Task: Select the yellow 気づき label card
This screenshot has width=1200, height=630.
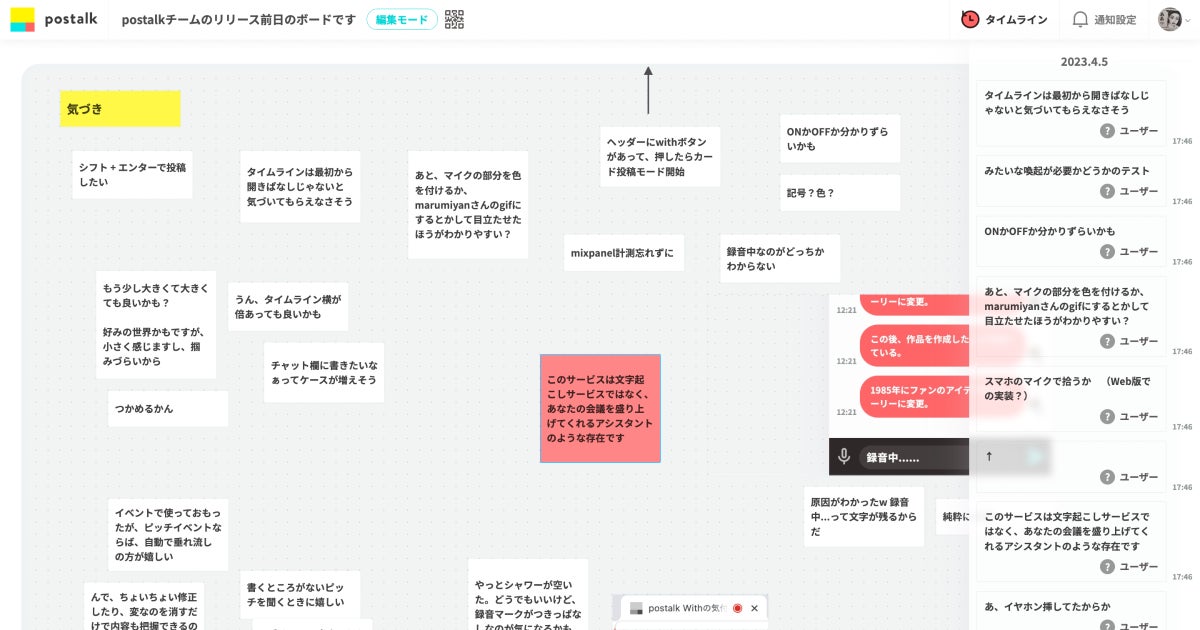Action: coord(120,108)
